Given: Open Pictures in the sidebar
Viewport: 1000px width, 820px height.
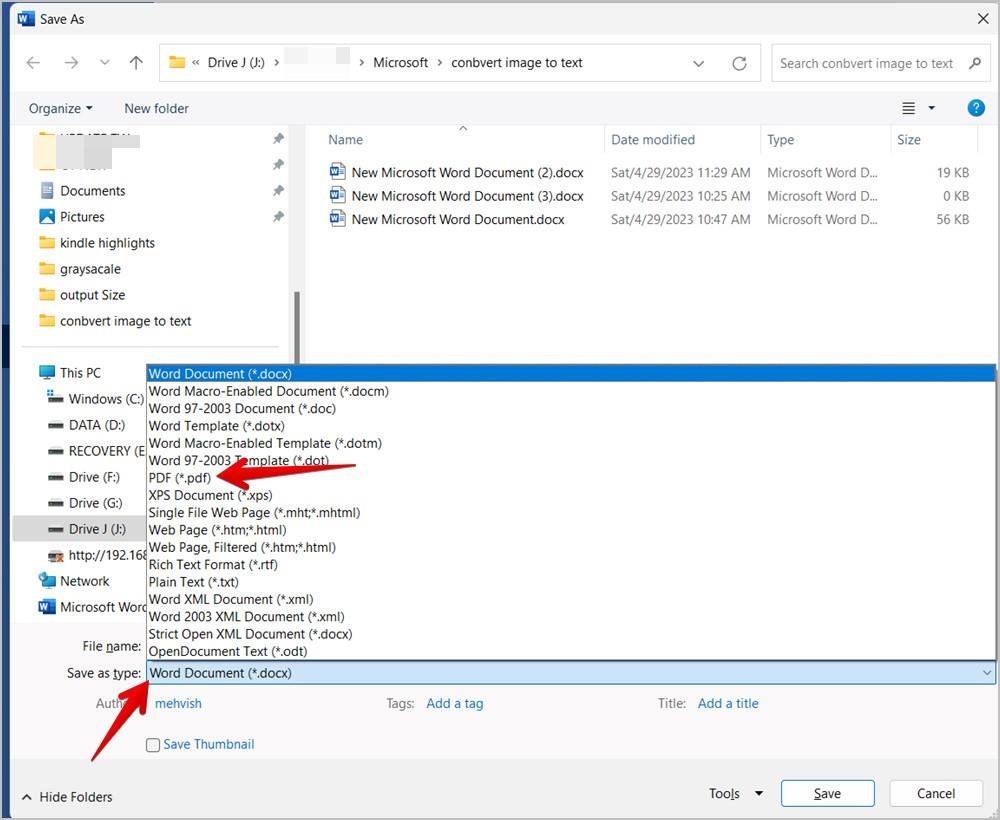Looking at the screenshot, I should click(82, 217).
